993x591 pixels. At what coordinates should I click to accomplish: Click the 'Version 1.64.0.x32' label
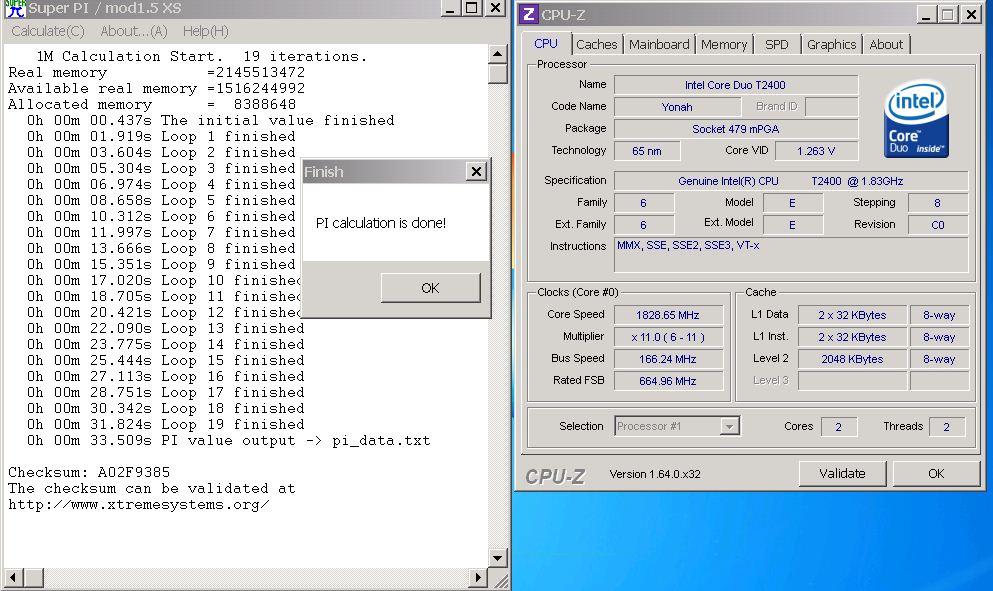pos(655,474)
